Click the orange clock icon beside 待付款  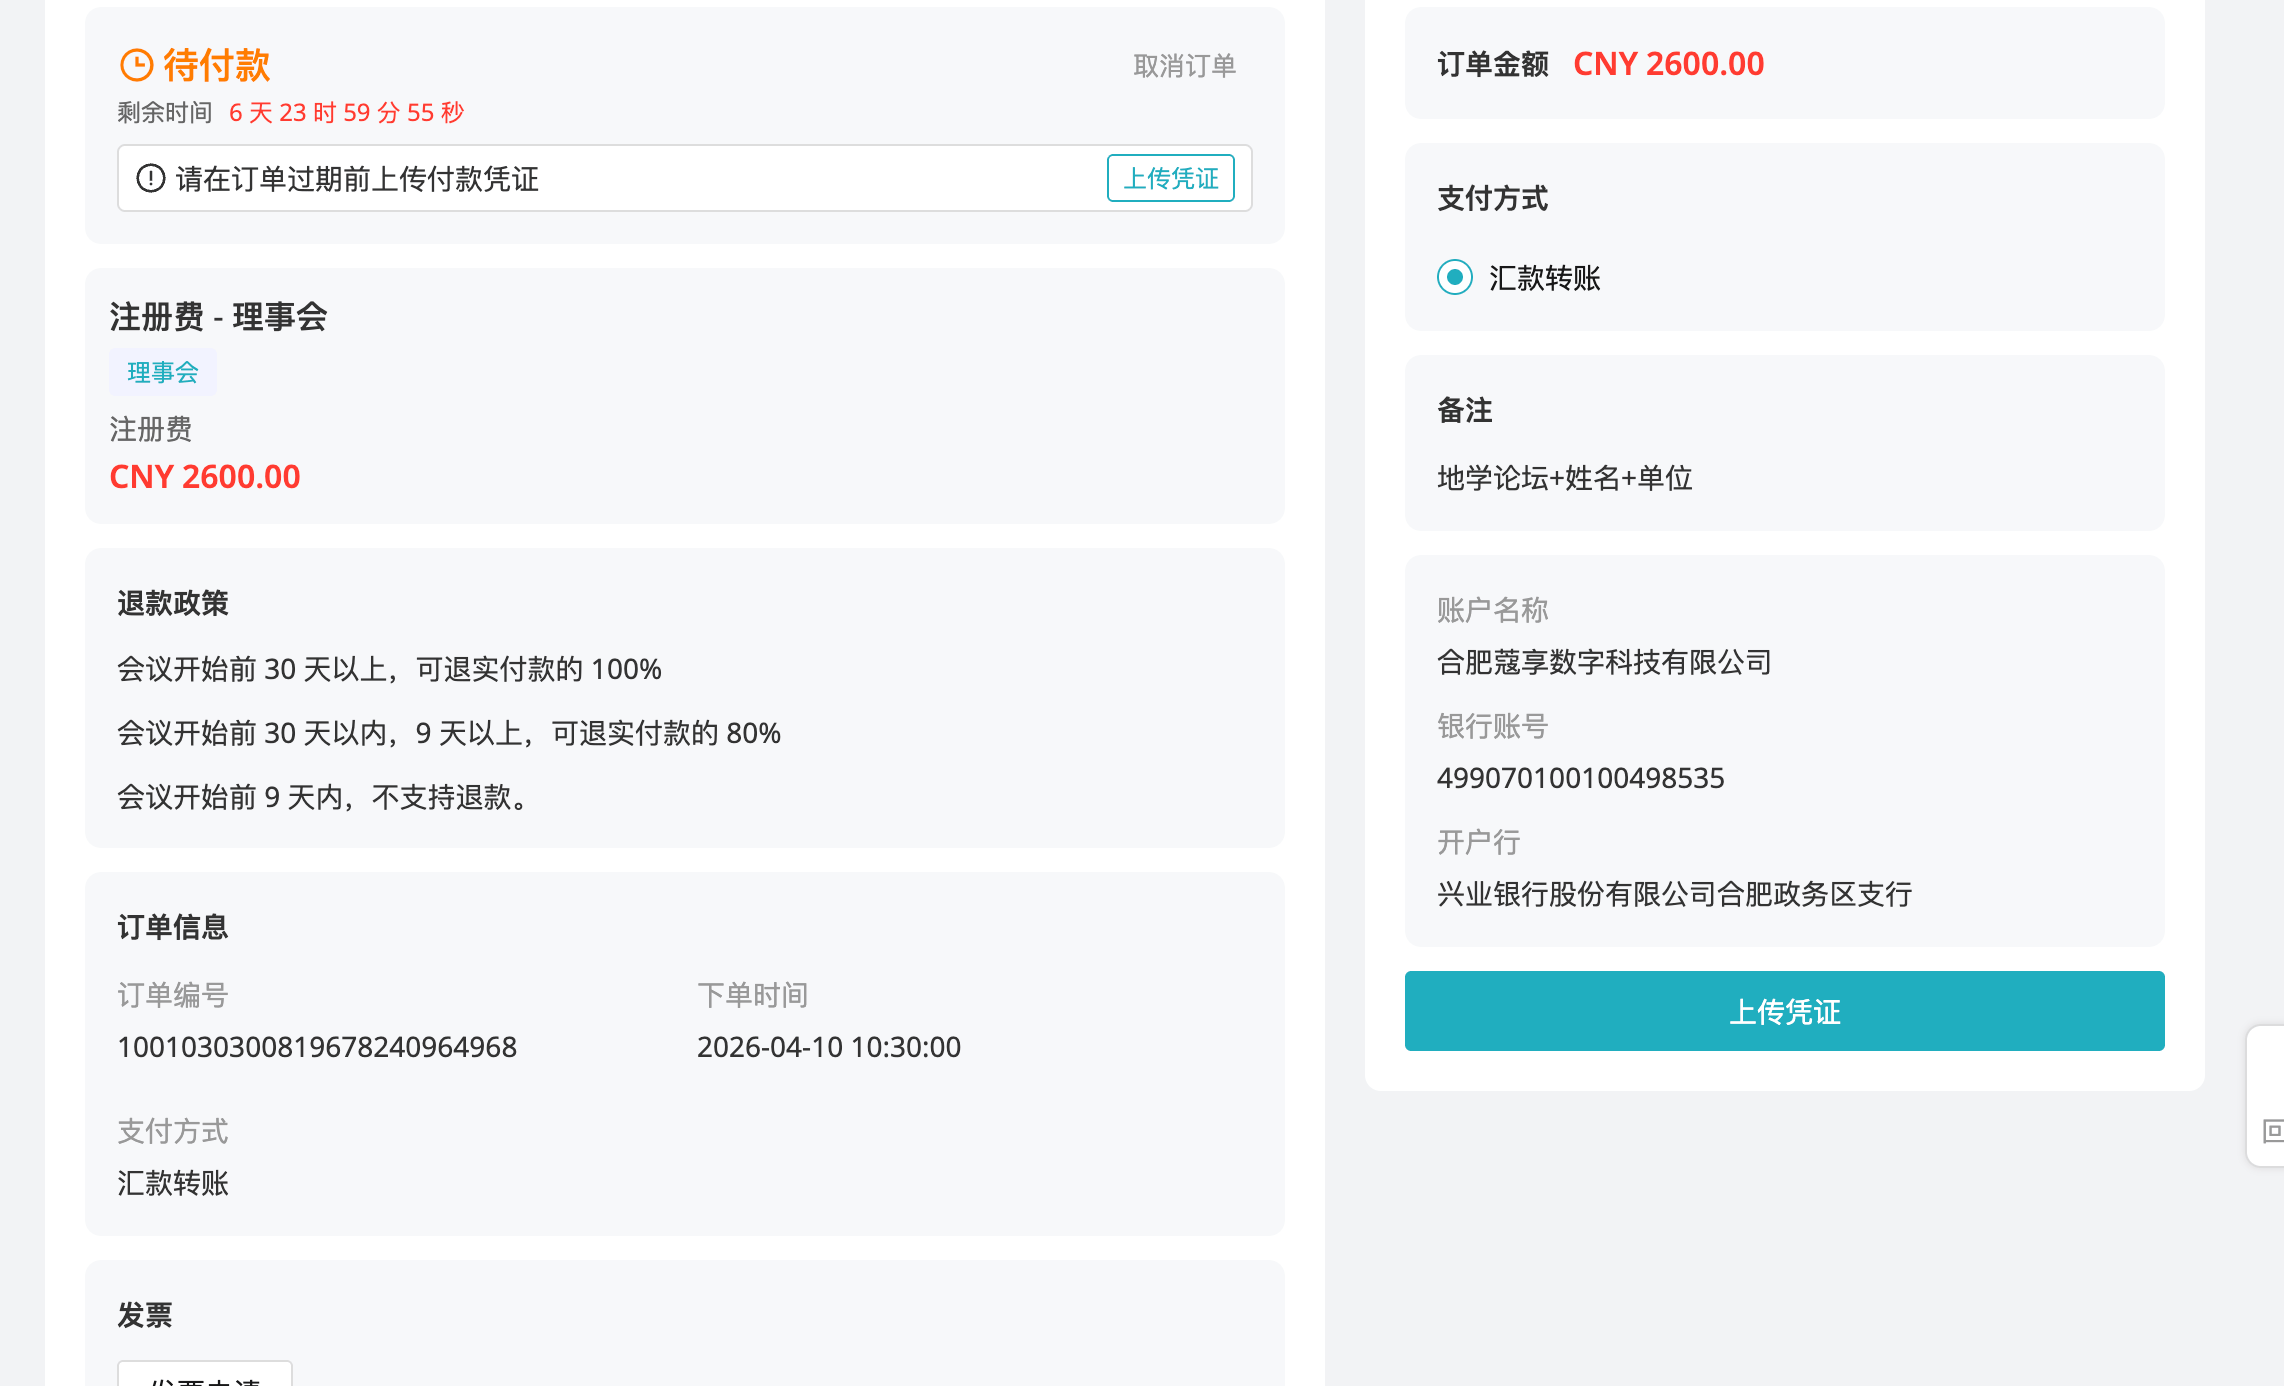click(x=136, y=66)
